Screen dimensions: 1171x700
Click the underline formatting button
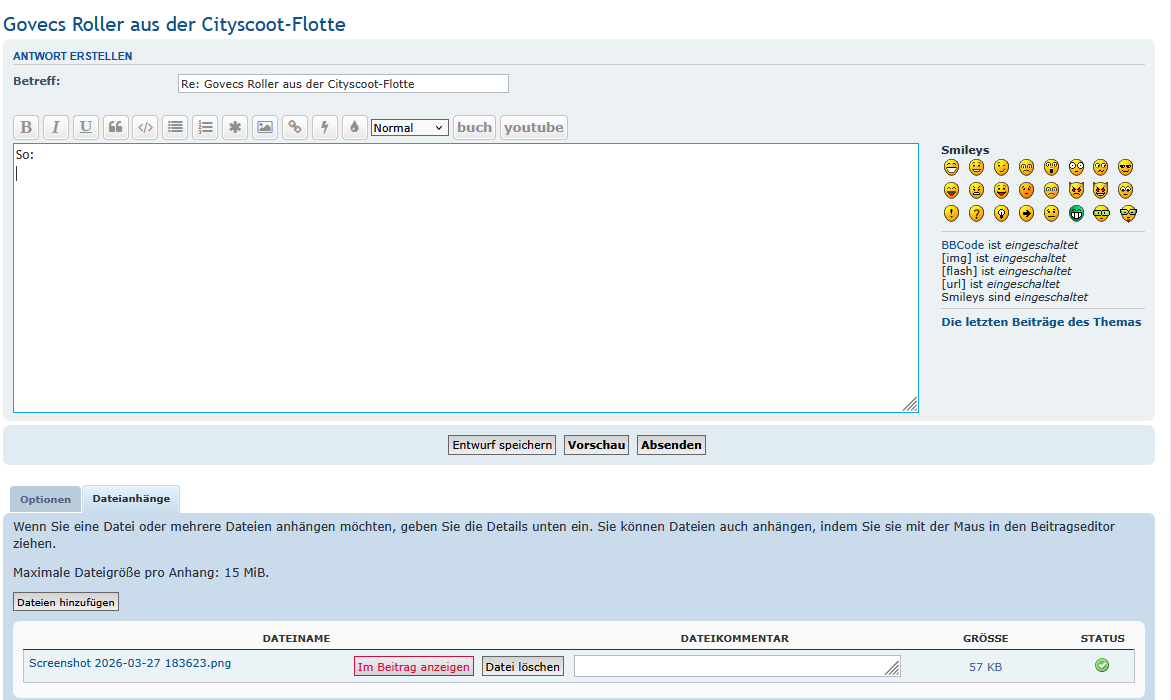pos(86,127)
